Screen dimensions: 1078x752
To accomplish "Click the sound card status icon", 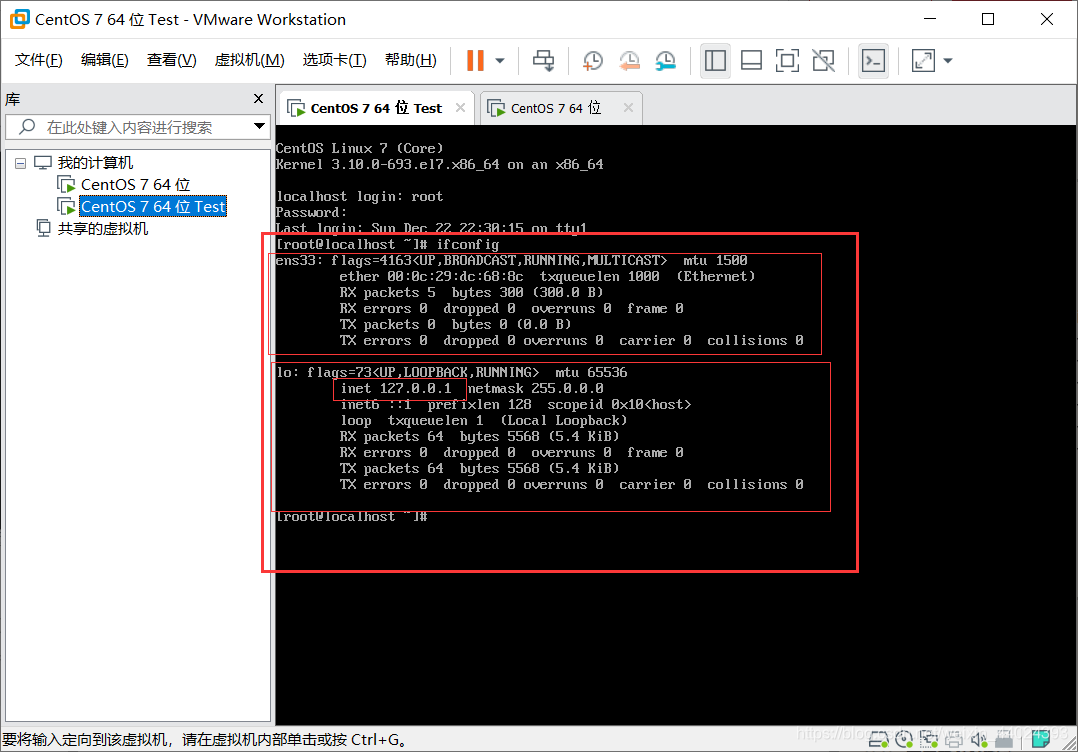I will point(979,740).
